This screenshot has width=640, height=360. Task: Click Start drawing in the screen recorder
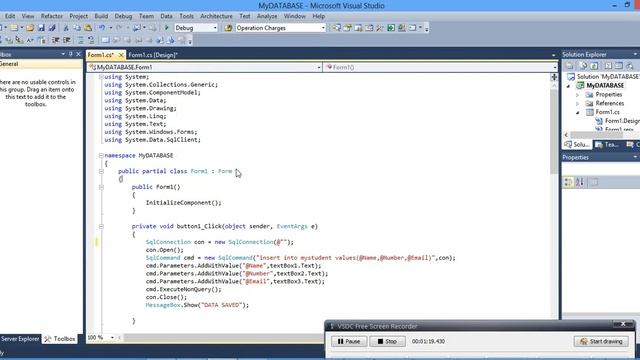(601, 341)
